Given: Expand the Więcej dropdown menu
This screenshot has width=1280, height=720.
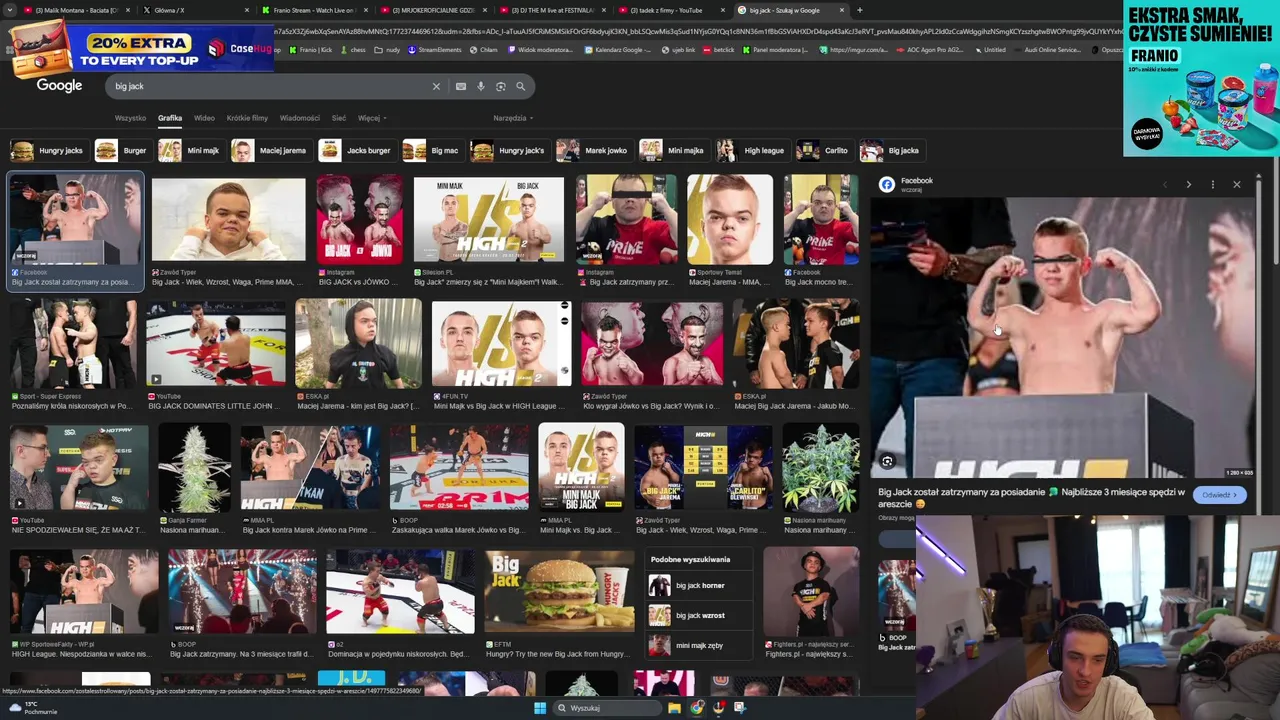Looking at the screenshot, I should (x=372, y=118).
